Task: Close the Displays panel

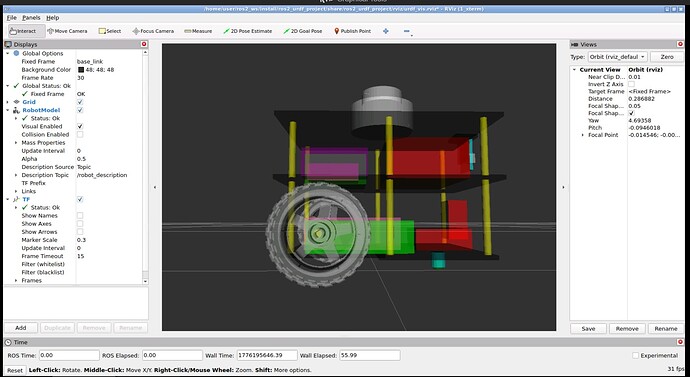Action: pyautogui.click(x=144, y=44)
